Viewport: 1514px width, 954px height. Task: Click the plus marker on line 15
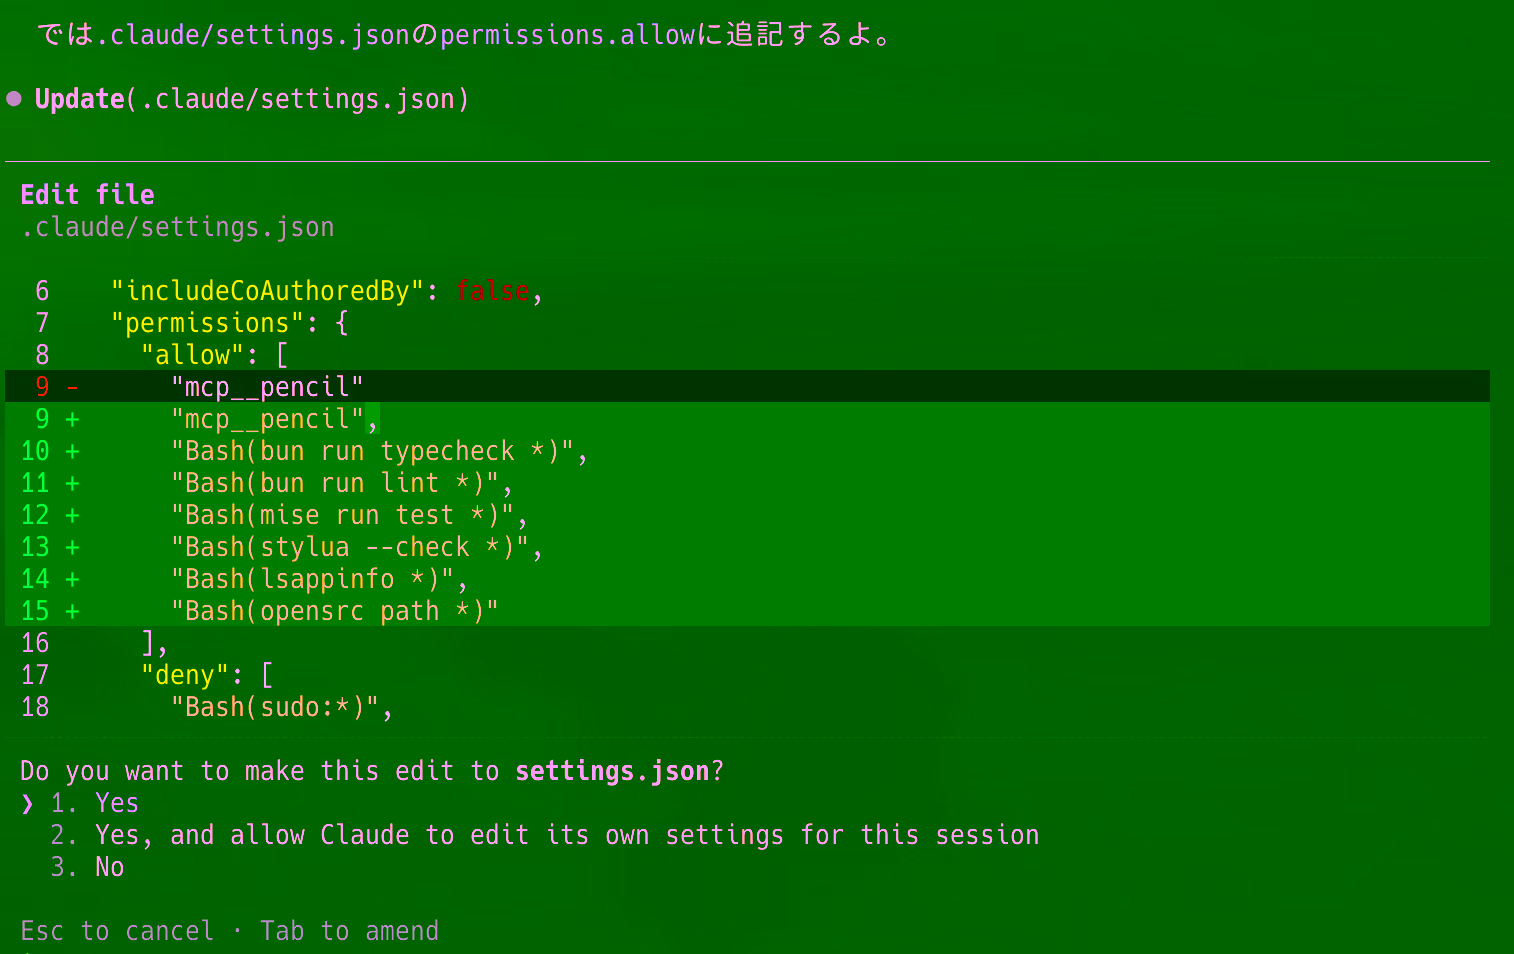click(x=72, y=611)
